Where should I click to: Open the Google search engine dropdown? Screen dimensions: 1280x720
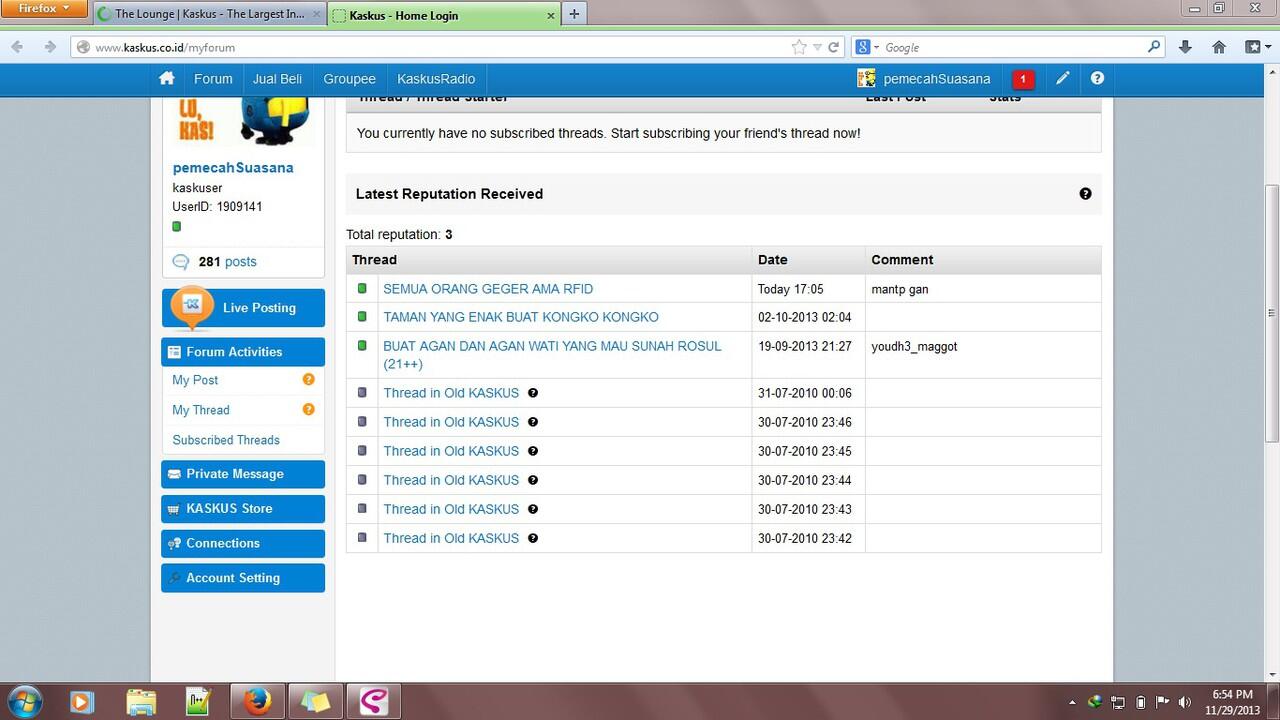click(x=866, y=47)
